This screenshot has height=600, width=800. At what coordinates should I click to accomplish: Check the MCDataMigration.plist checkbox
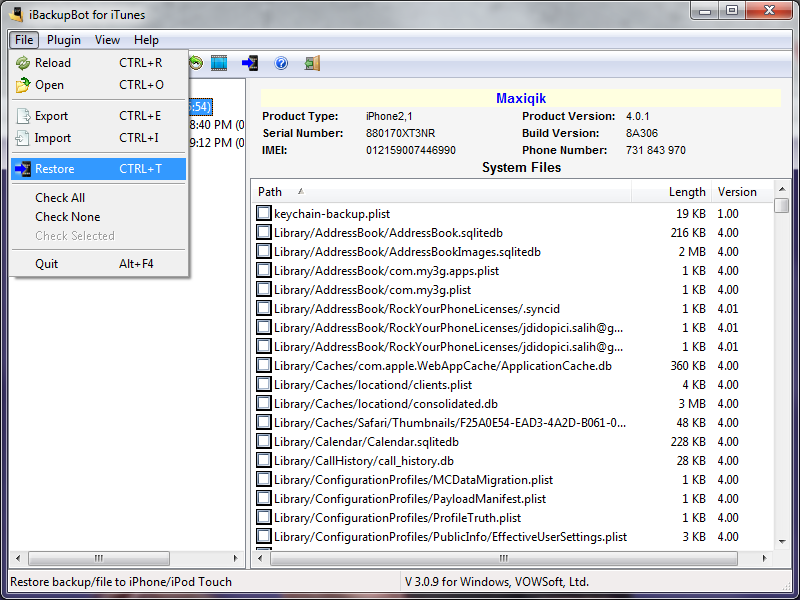[264, 479]
